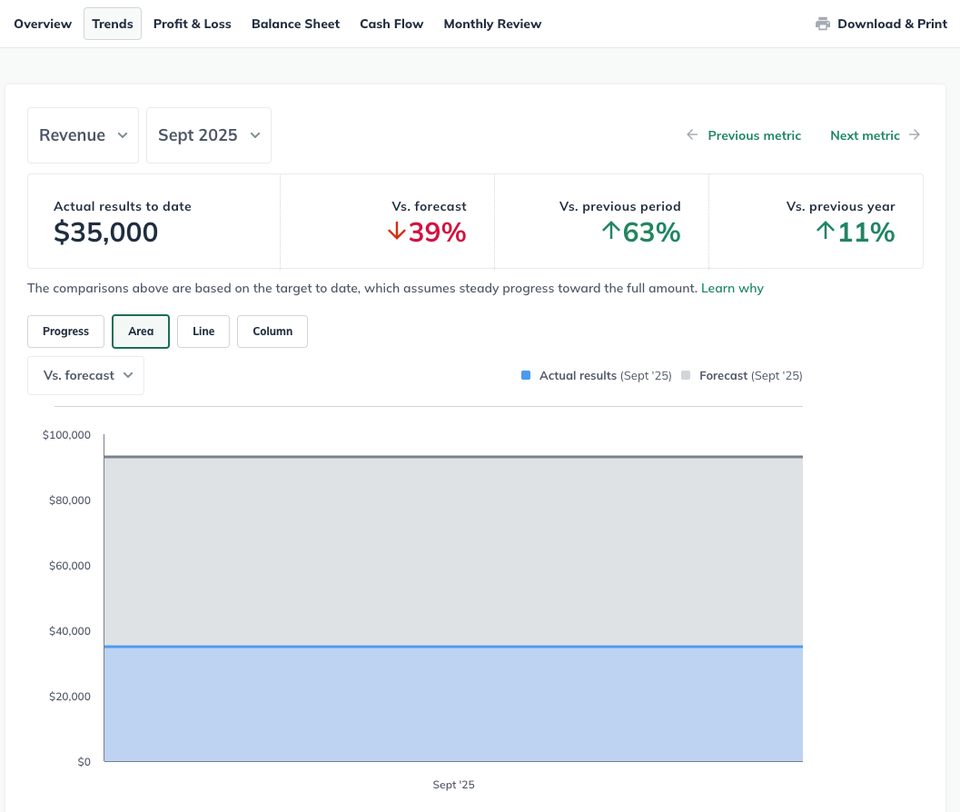This screenshot has width=960, height=812.
Task: Click the printer icon
Action: point(823,24)
